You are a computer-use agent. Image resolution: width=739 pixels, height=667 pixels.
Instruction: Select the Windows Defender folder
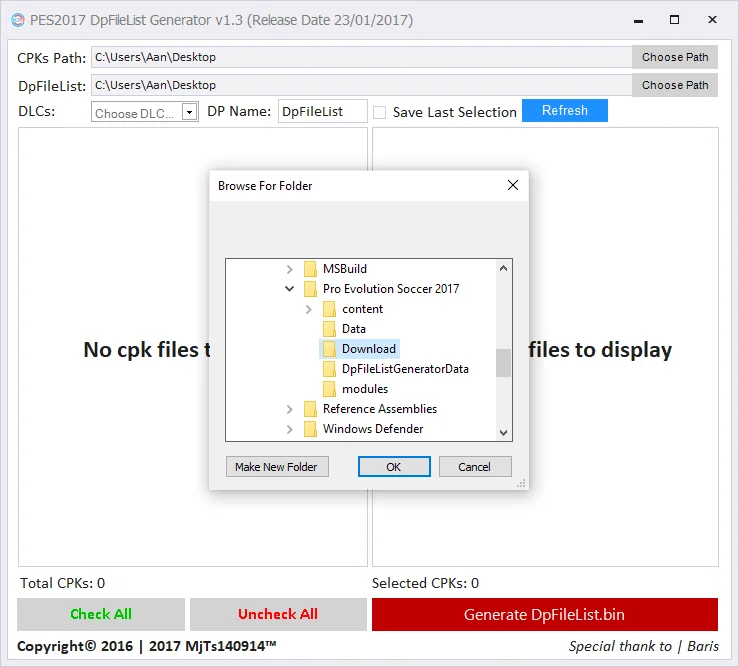pyautogui.click(x=373, y=429)
